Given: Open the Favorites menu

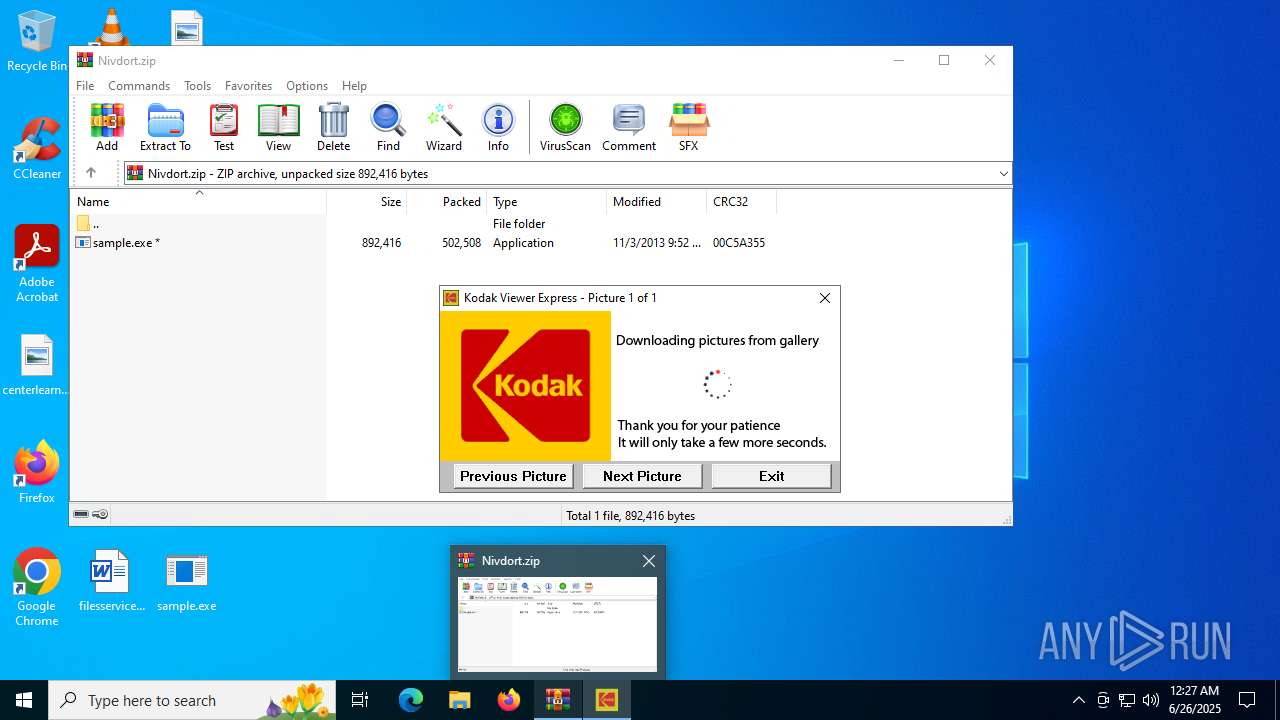Looking at the screenshot, I should 248,86.
